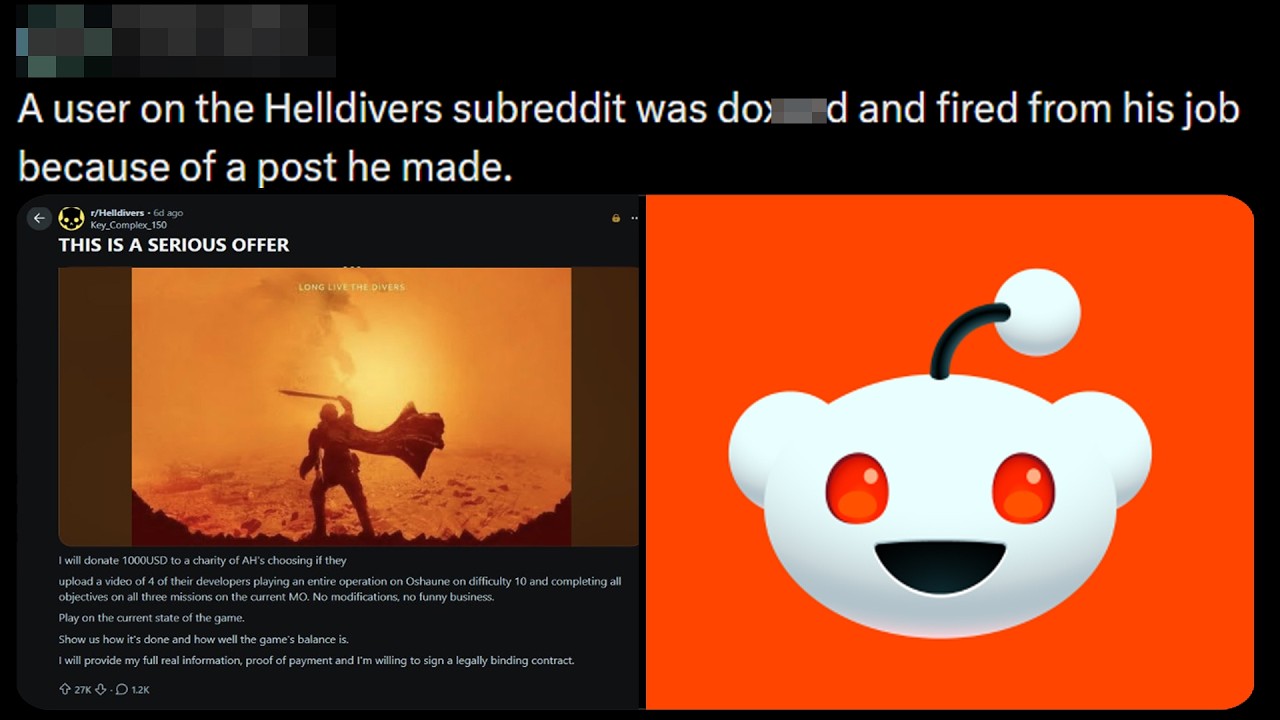Click the blurred tweet author profile
Viewport: 1280px width, 720px height.
(x=176, y=40)
